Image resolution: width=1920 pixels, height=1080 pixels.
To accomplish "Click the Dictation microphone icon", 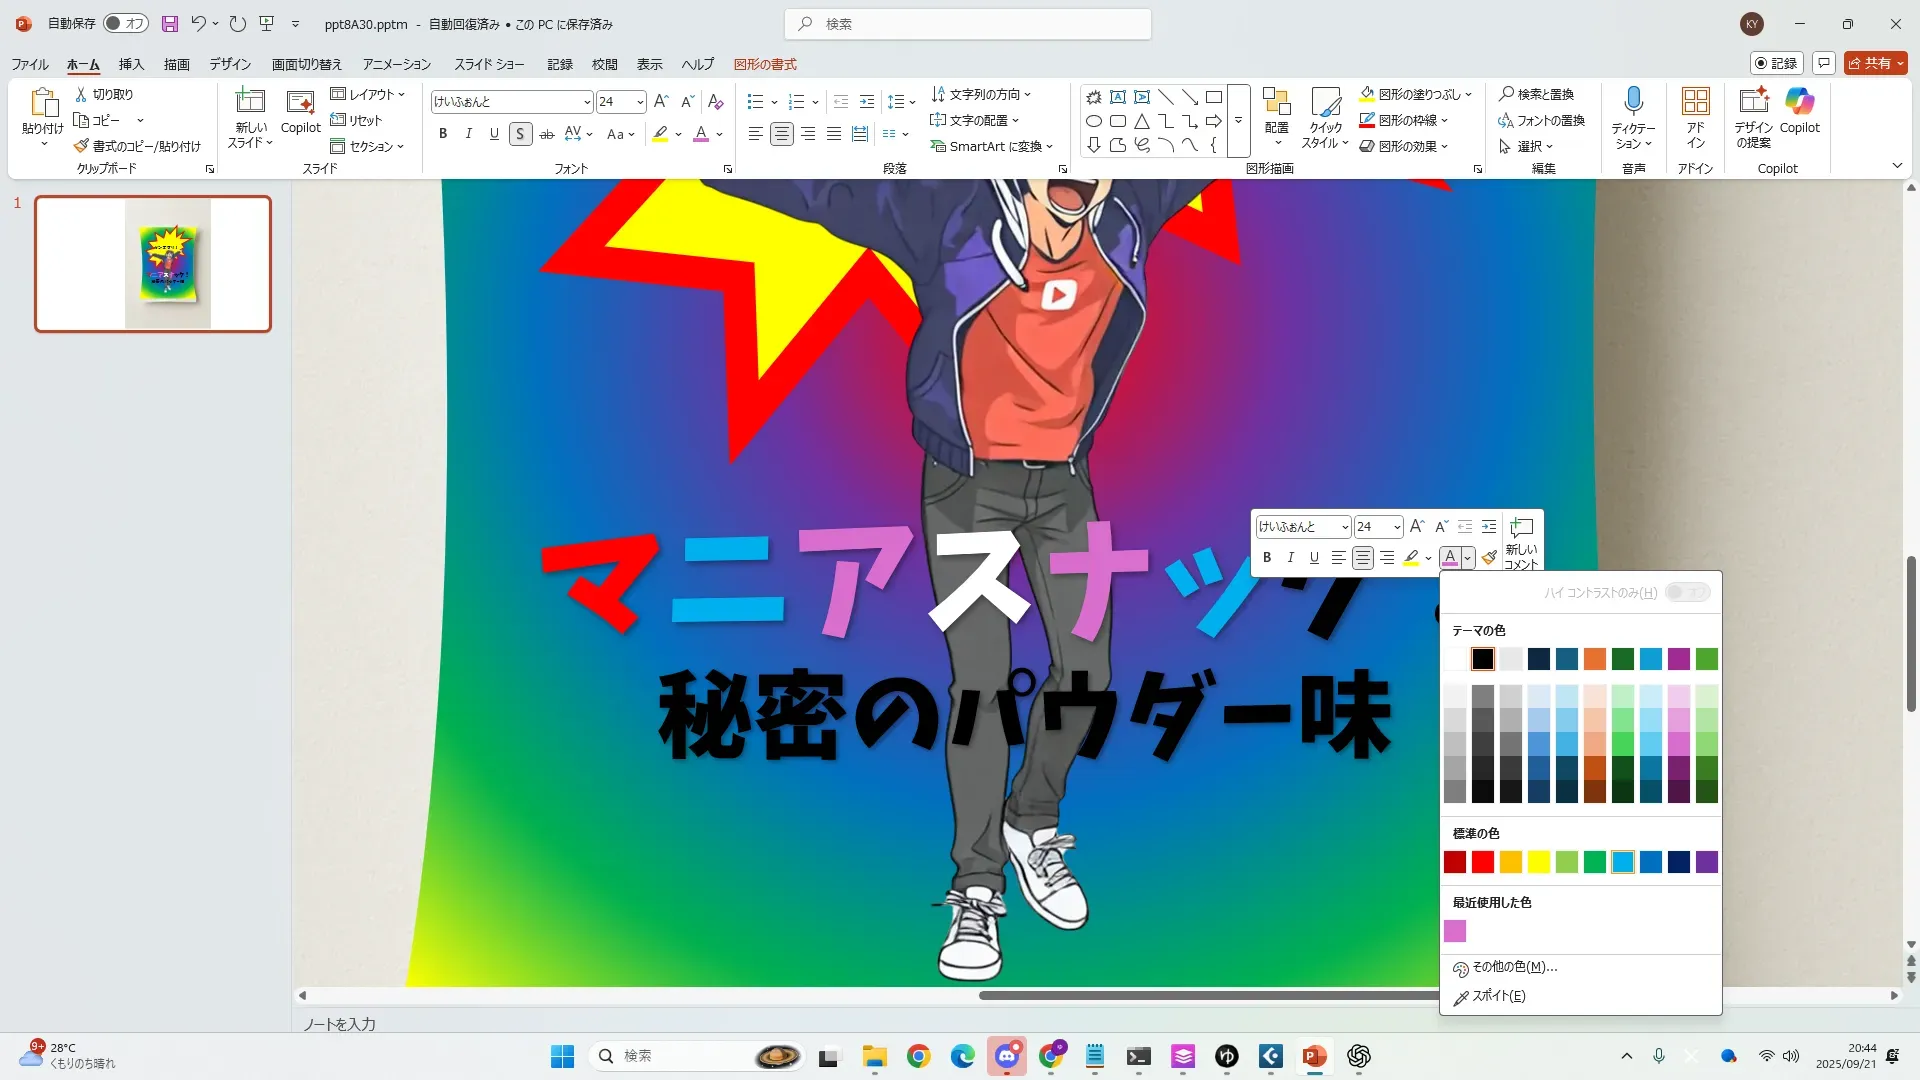I will 1633,102.
